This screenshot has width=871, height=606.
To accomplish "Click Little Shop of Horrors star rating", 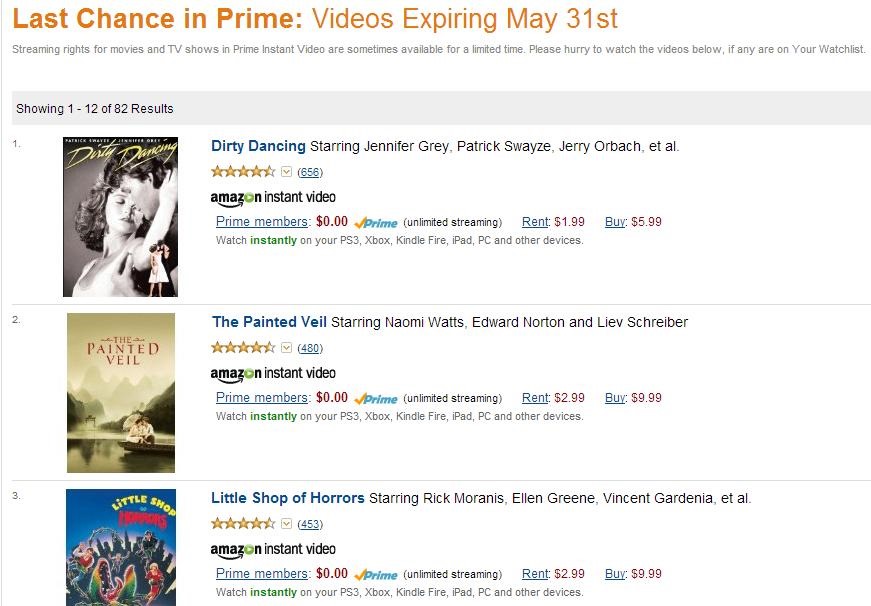I will pyautogui.click(x=243, y=524).
